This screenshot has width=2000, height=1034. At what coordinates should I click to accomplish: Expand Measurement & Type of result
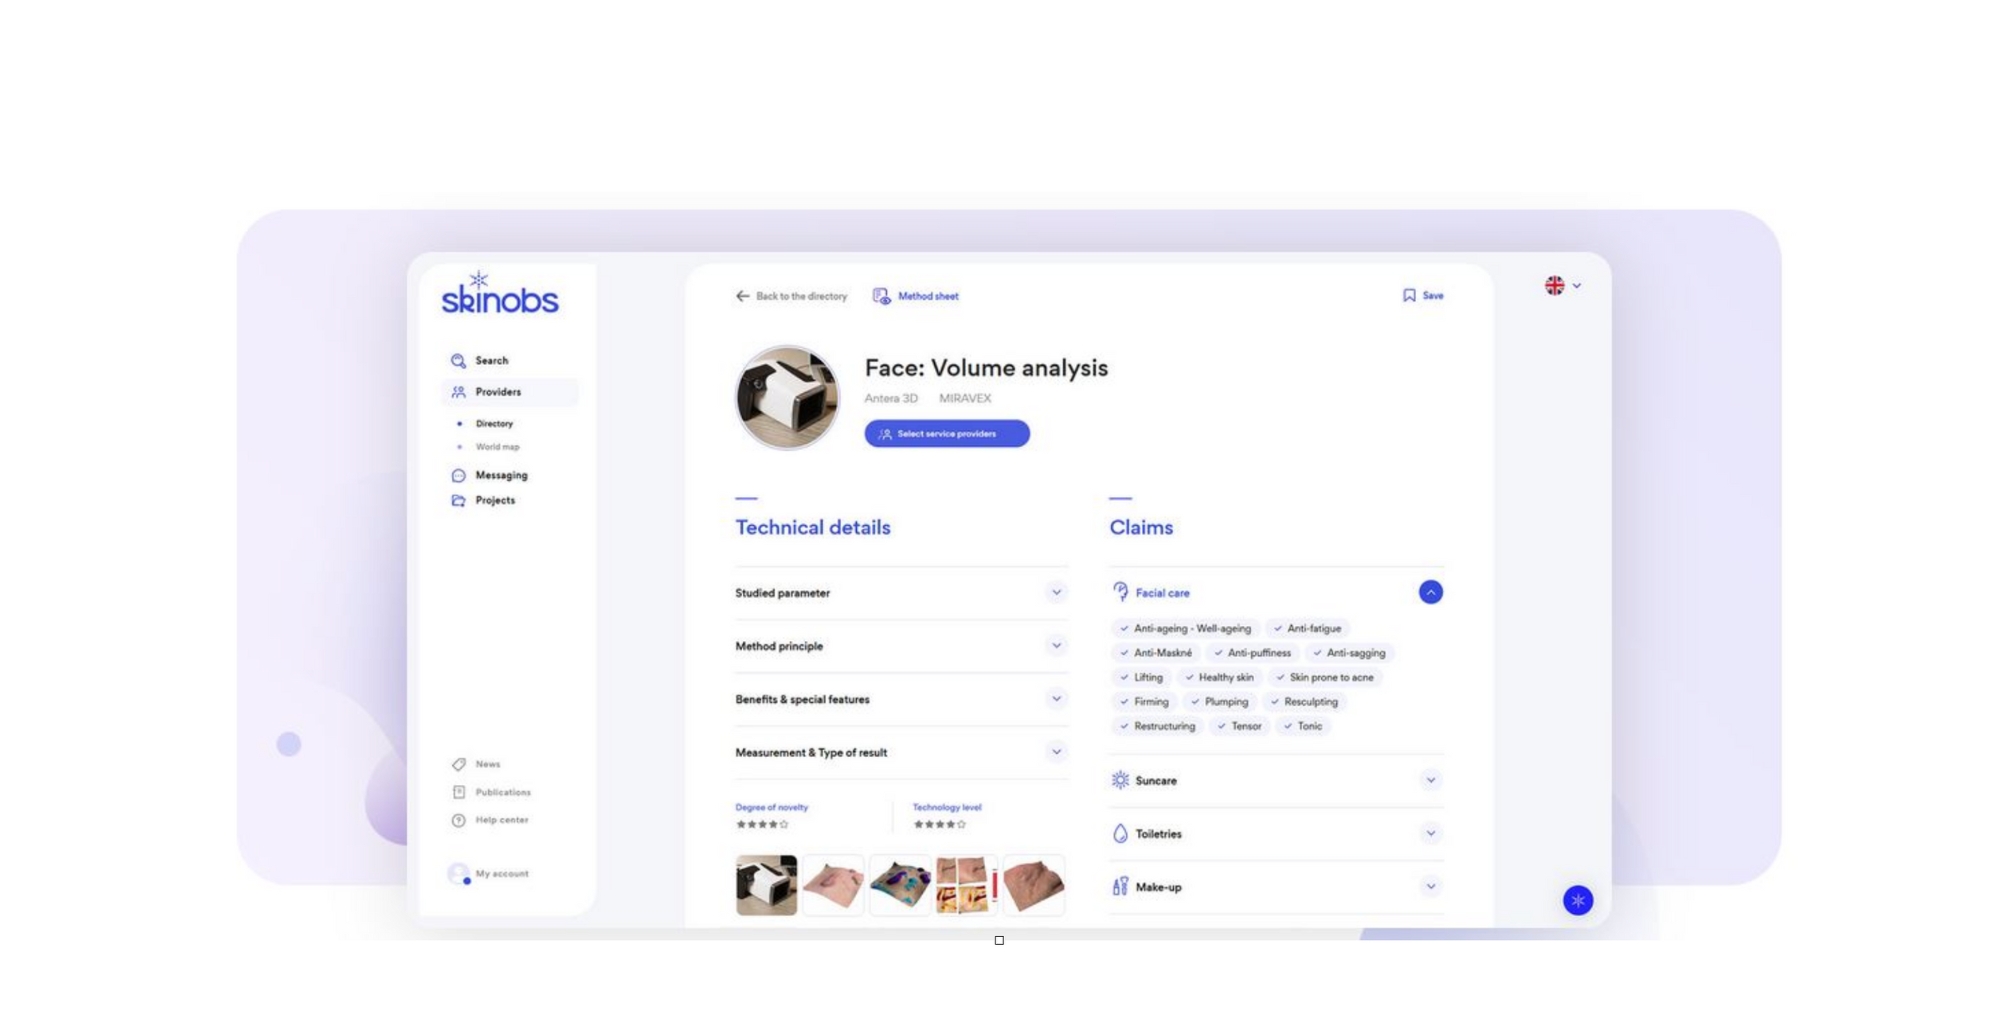(x=1056, y=751)
